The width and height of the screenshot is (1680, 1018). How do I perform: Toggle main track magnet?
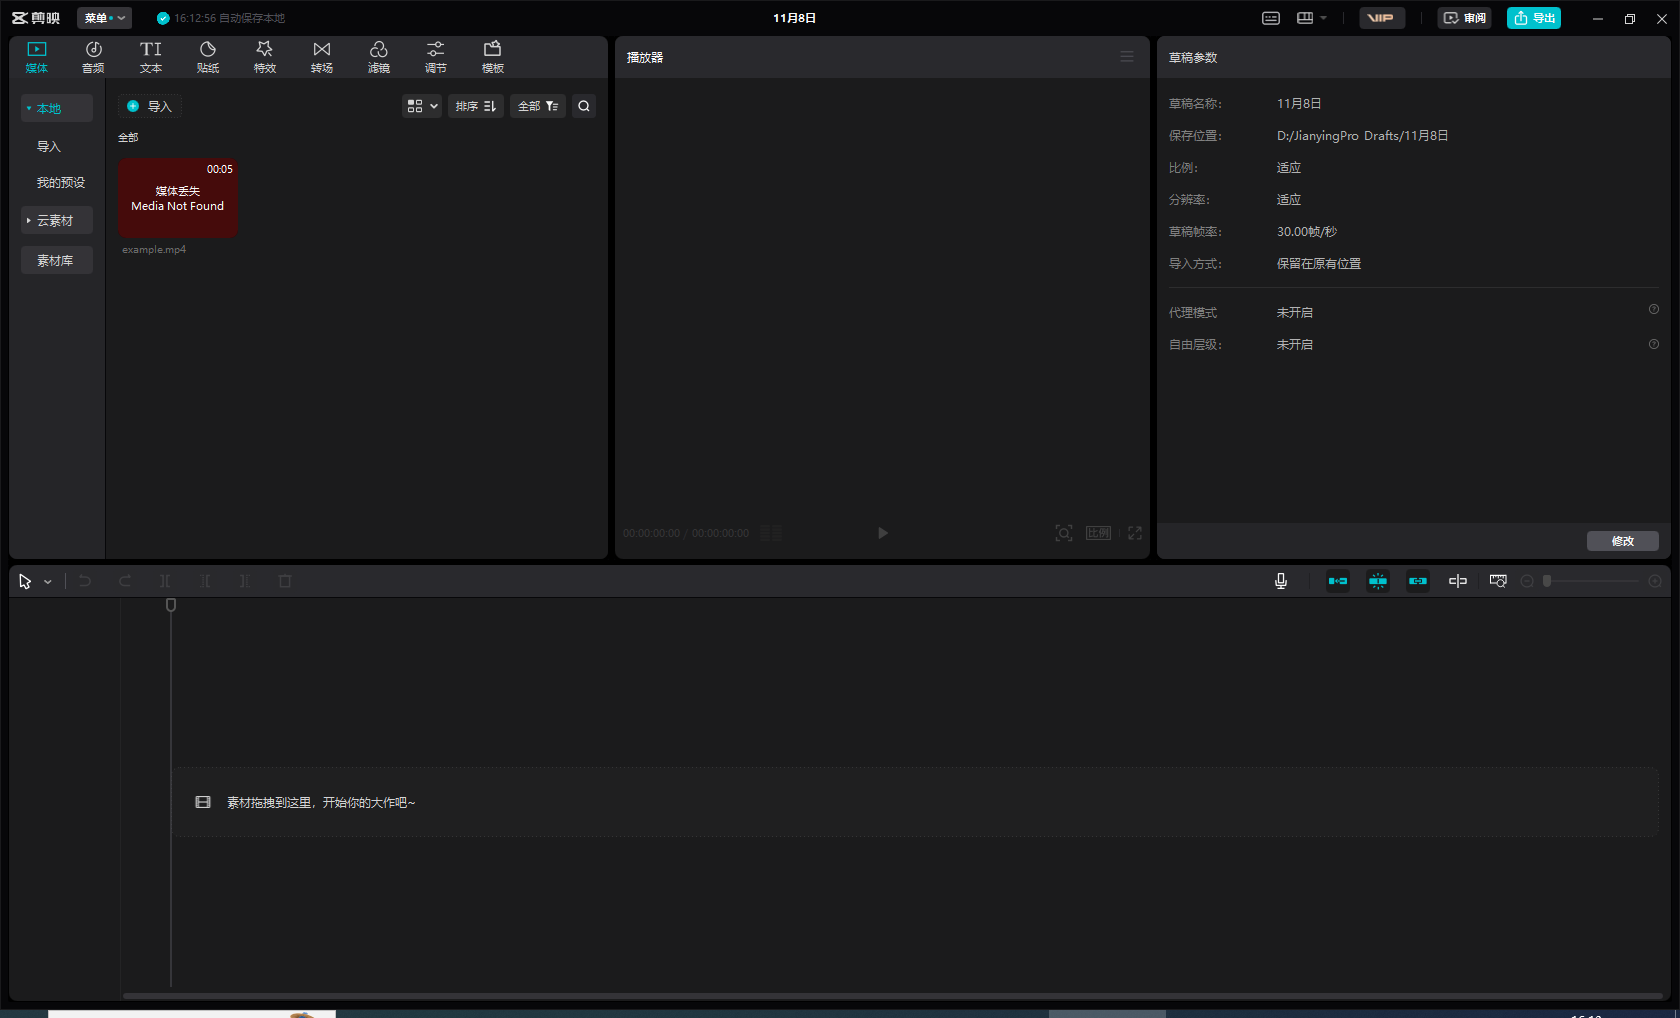pyautogui.click(x=1338, y=581)
